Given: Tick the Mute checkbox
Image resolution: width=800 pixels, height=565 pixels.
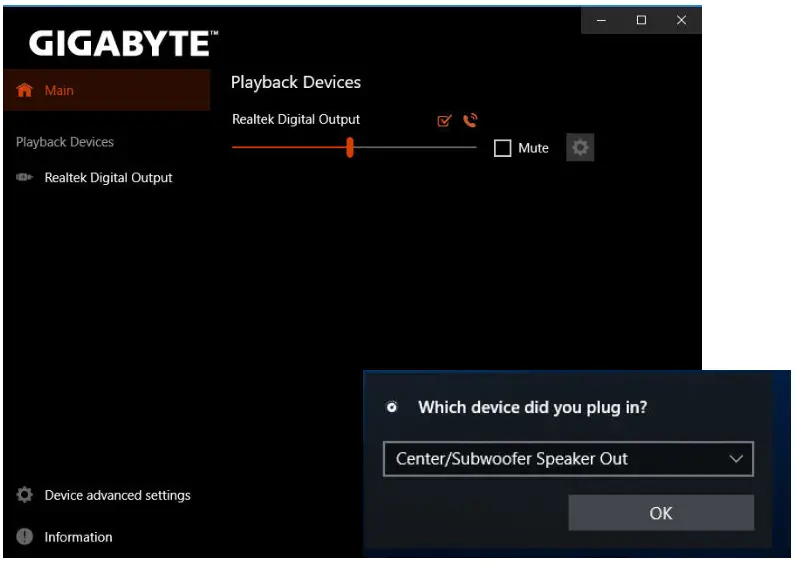Looking at the screenshot, I should pyautogui.click(x=503, y=148).
